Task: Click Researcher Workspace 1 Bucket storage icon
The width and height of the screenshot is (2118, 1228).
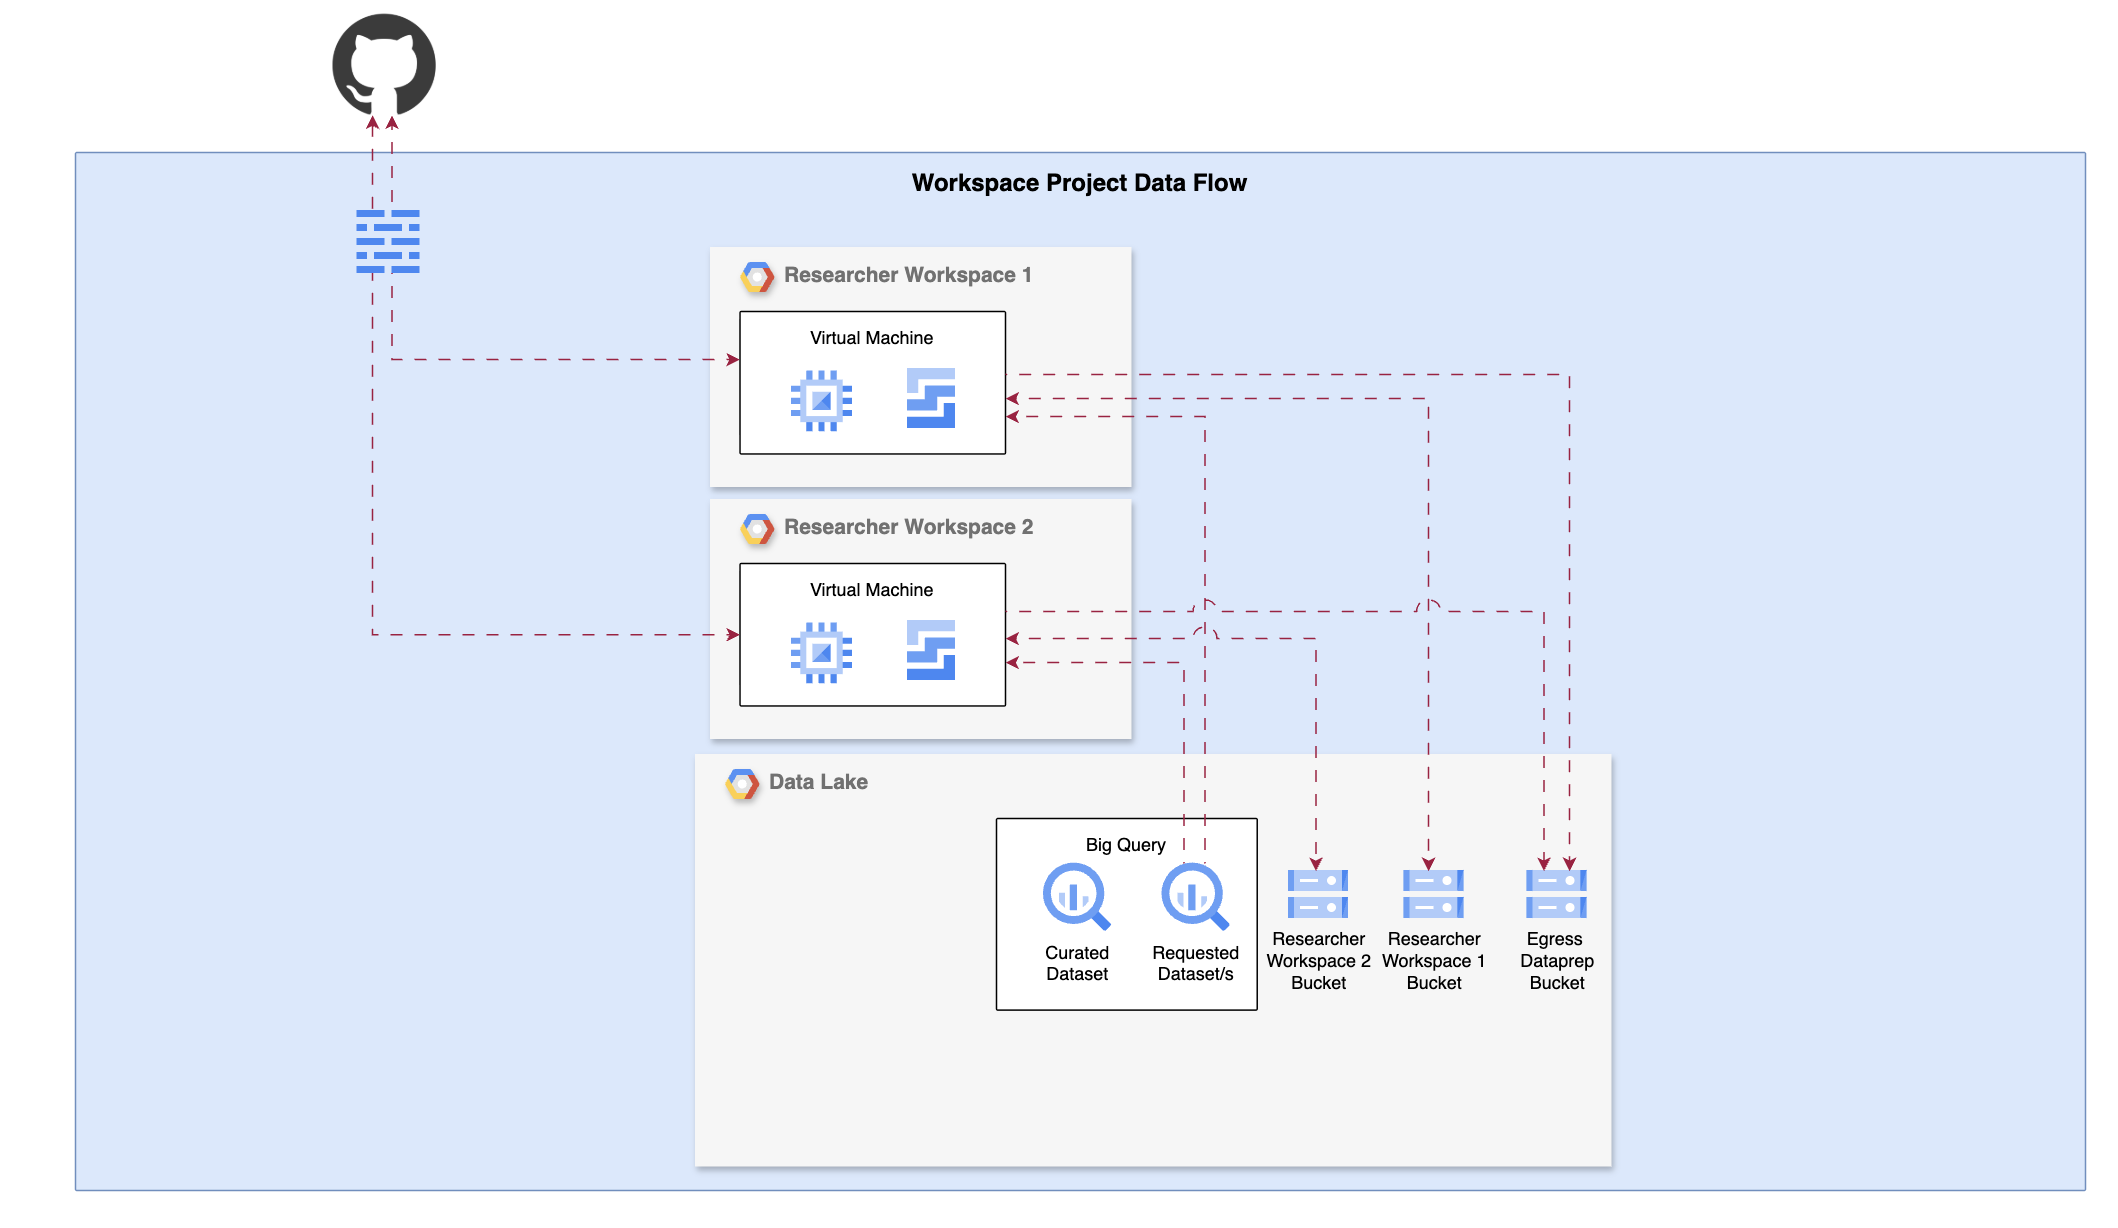Action: (1433, 894)
